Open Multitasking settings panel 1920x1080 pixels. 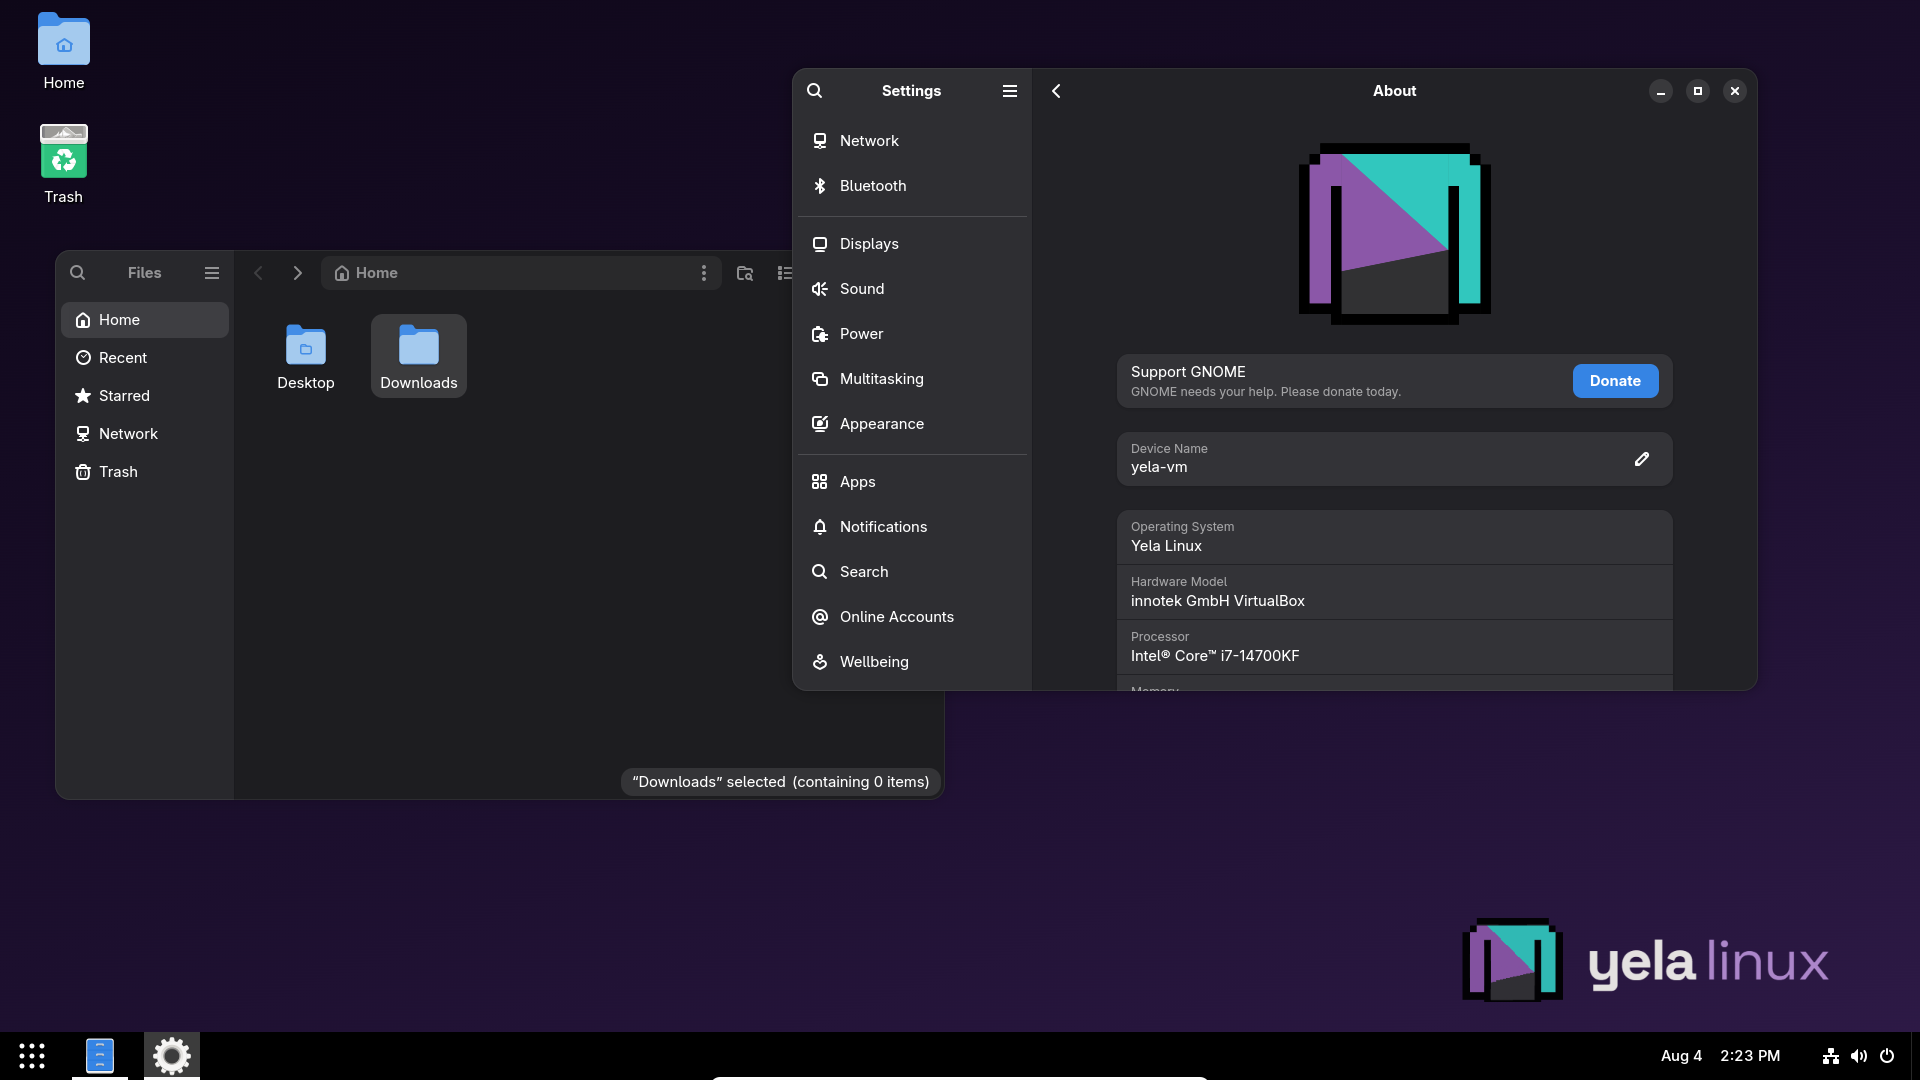pos(912,379)
